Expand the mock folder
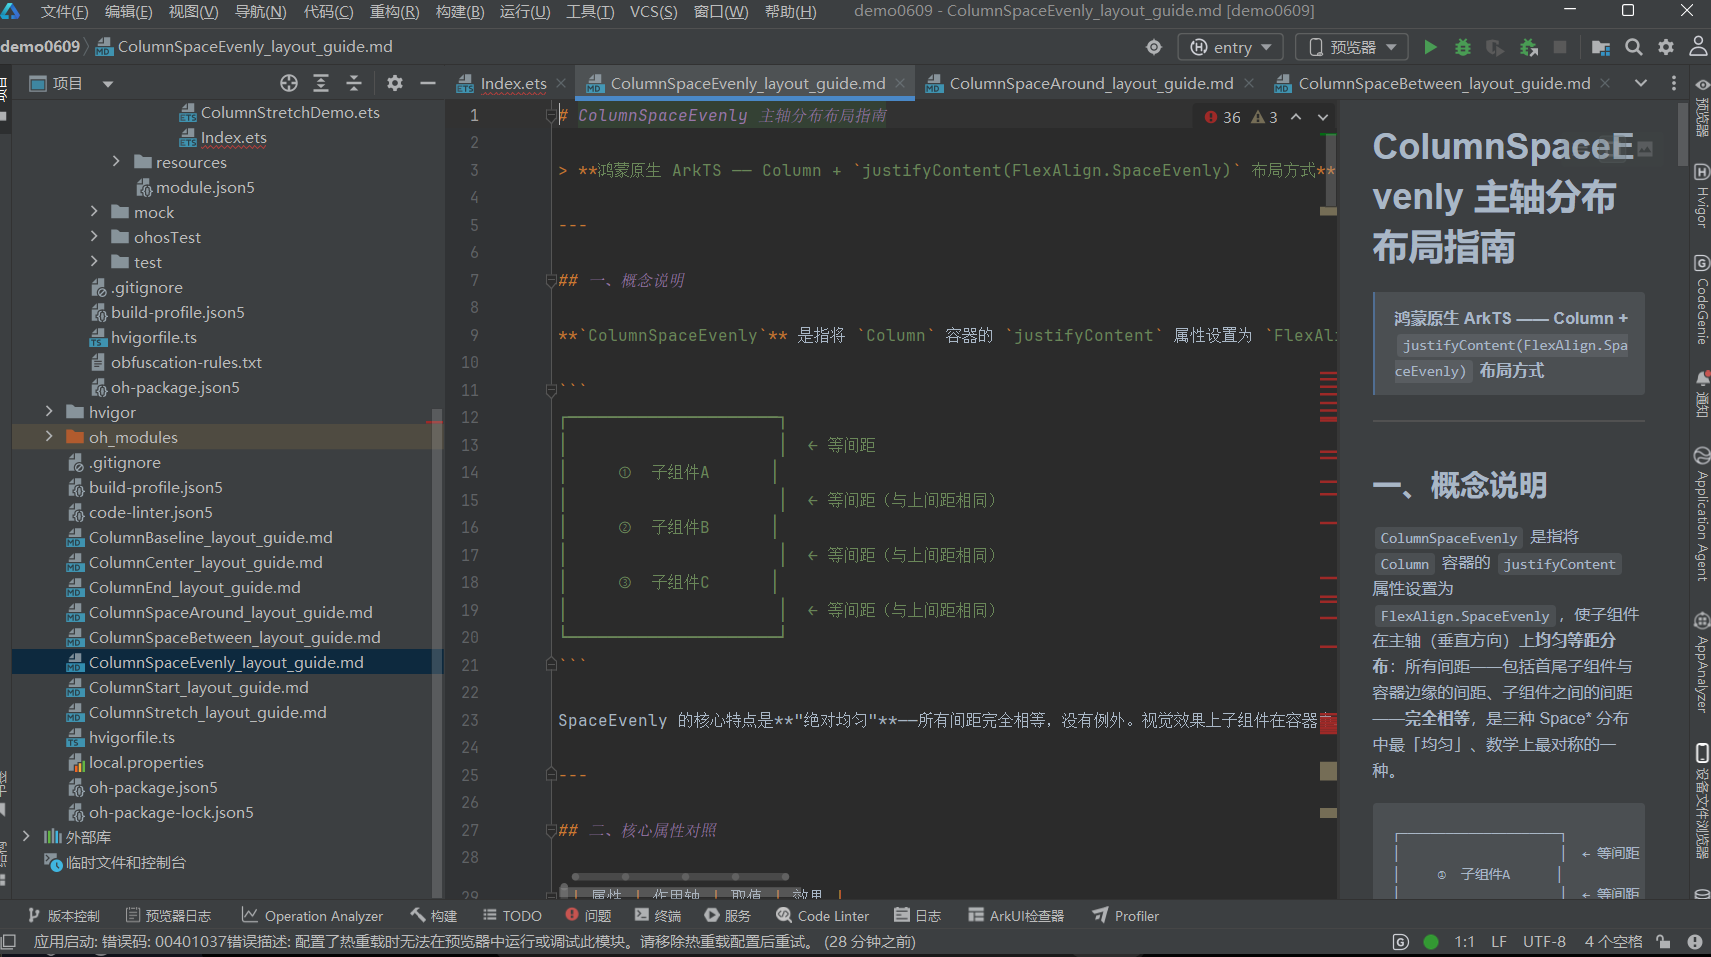The width and height of the screenshot is (1711, 957). coord(94,211)
